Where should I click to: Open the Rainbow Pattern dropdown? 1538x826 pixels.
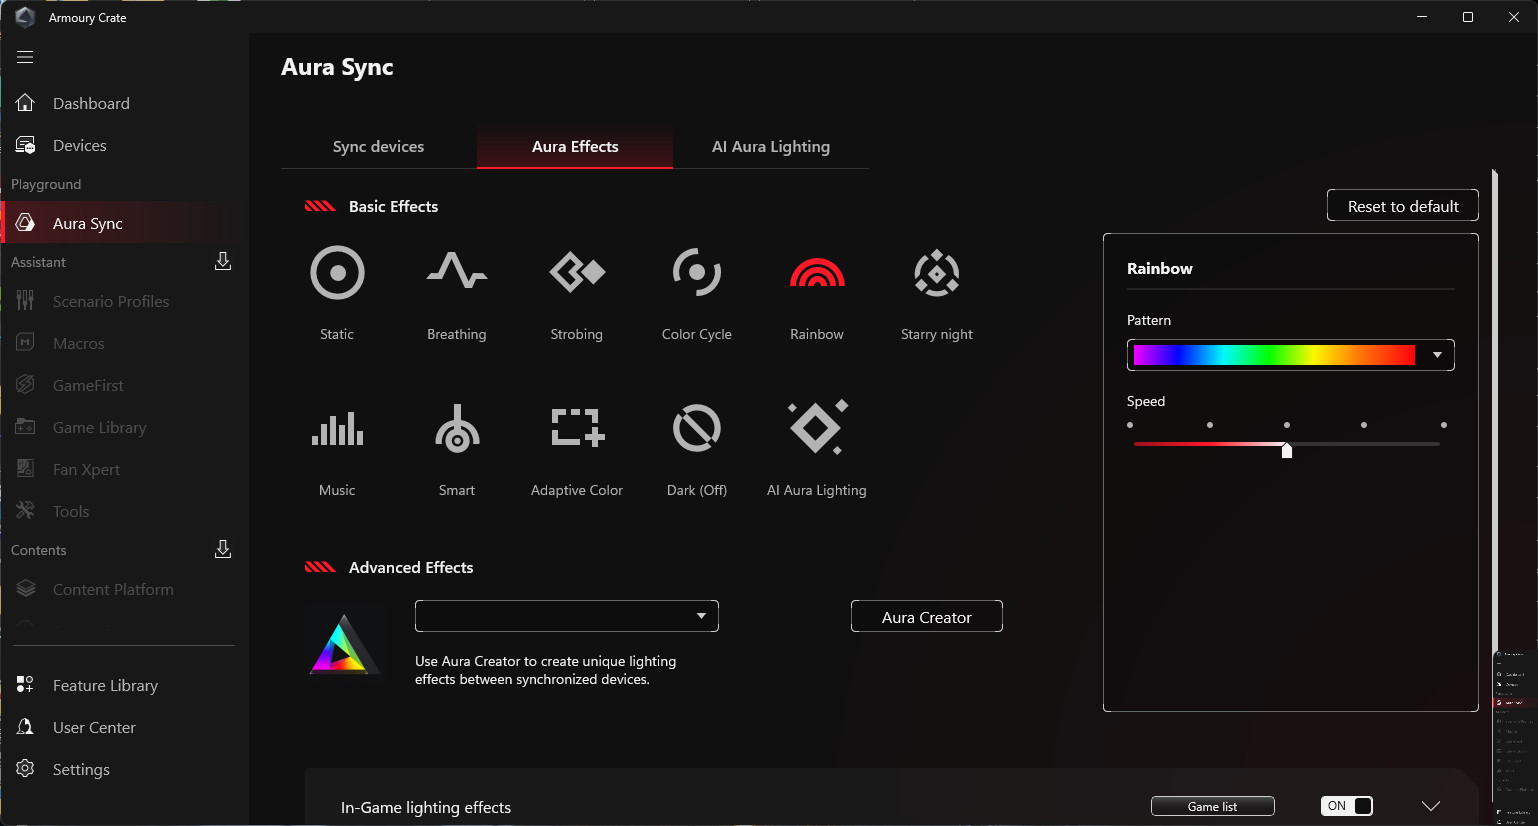(x=1290, y=355)
